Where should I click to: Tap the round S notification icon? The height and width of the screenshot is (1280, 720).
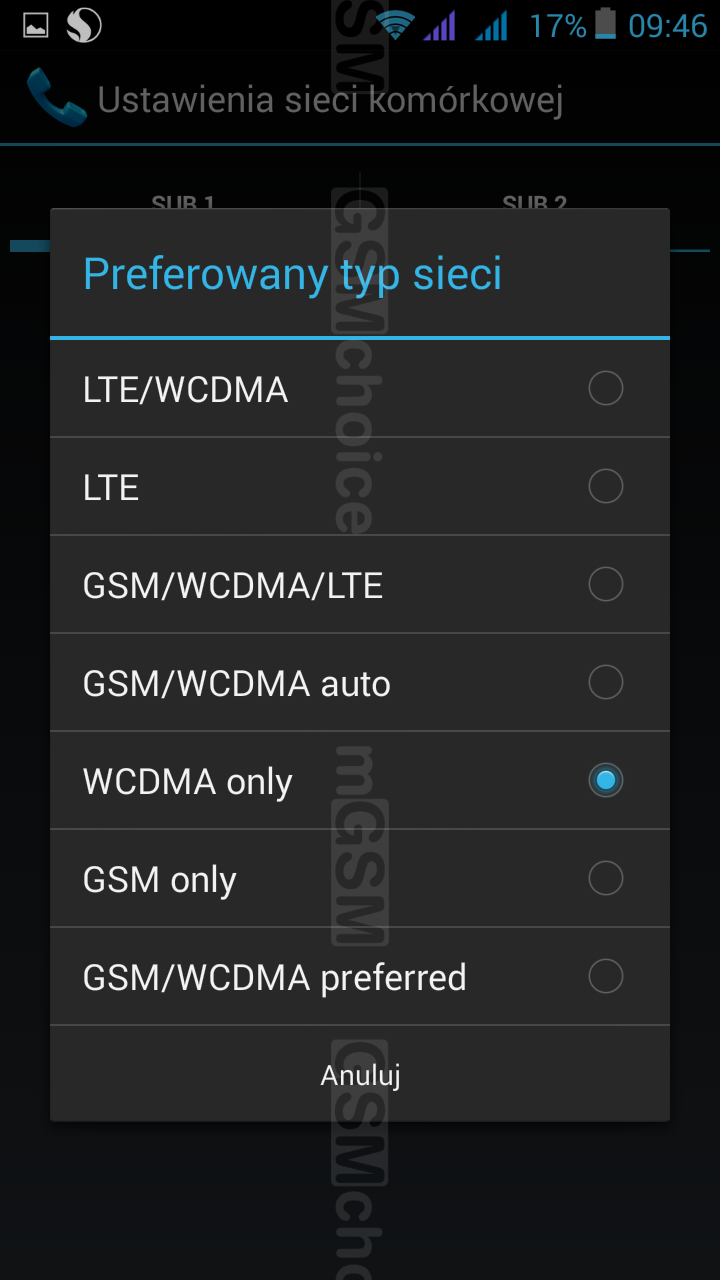pos(84,26)
